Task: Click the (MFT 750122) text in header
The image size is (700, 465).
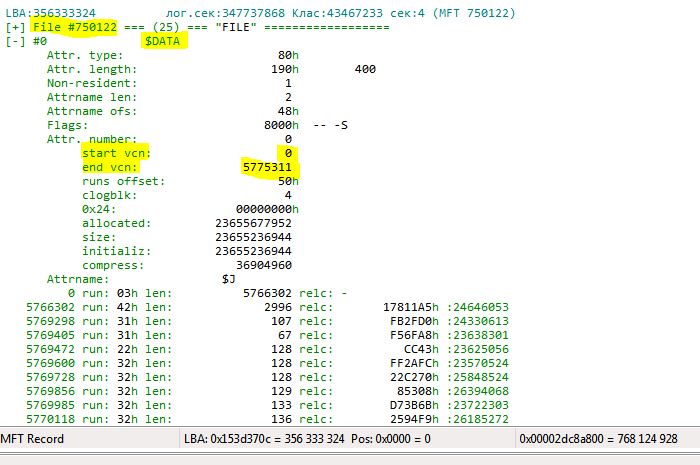Action: tap(474, 13)
